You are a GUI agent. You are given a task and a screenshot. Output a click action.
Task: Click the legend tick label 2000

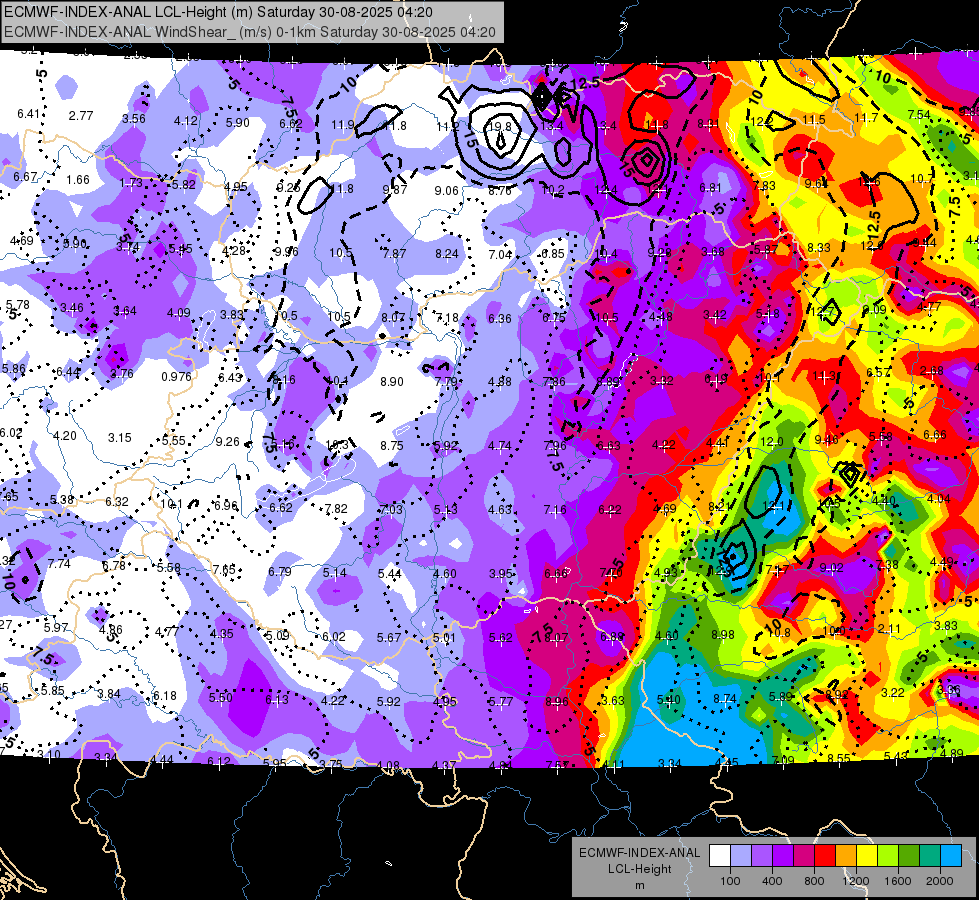click(940, 881)
